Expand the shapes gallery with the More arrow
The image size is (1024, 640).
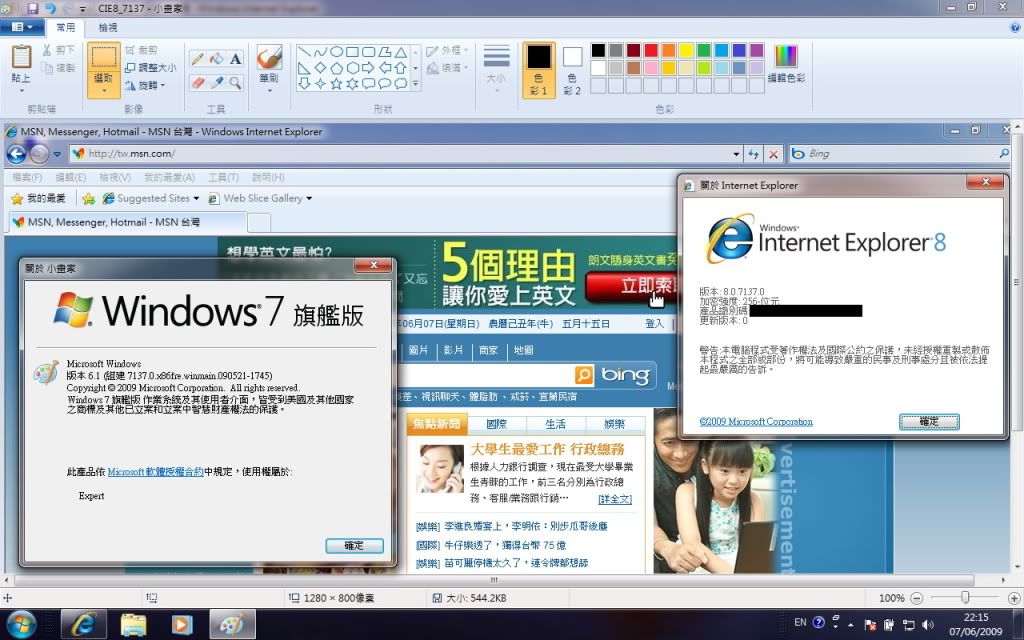pos(415,84)
